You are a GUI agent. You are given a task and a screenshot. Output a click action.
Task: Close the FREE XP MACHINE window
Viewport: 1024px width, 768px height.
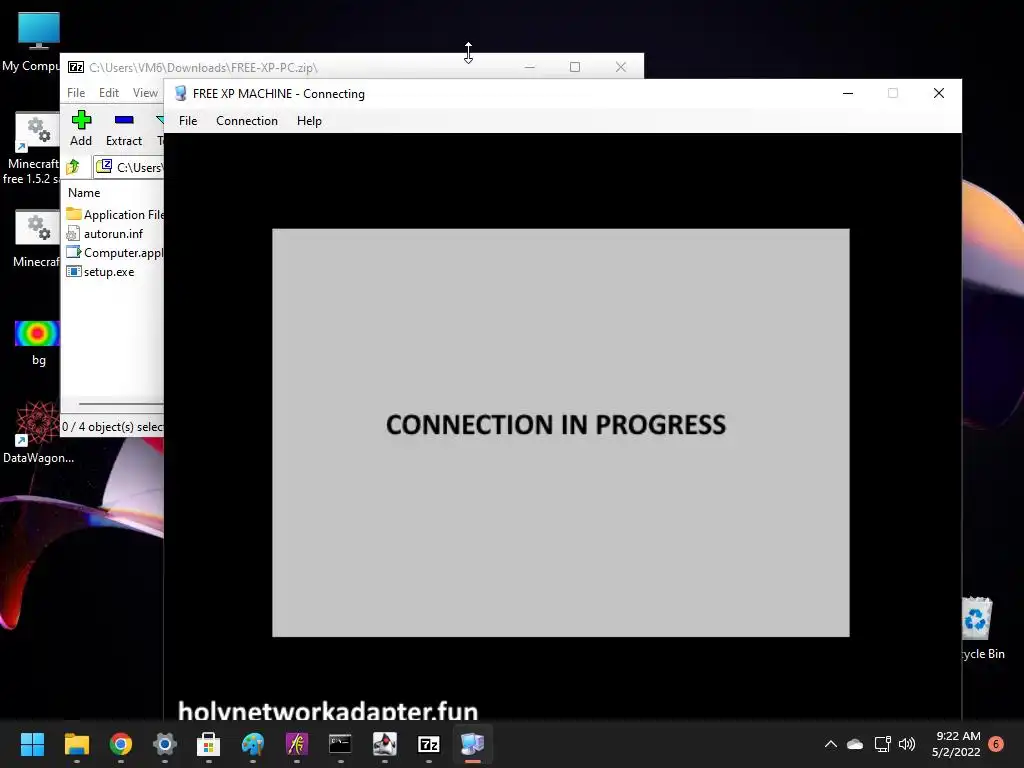click(x=938, y=93)
